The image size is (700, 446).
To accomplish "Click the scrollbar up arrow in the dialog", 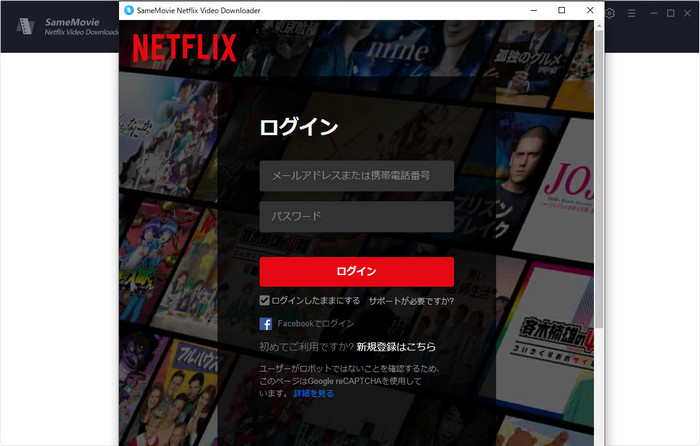I will tap(599, 28).
